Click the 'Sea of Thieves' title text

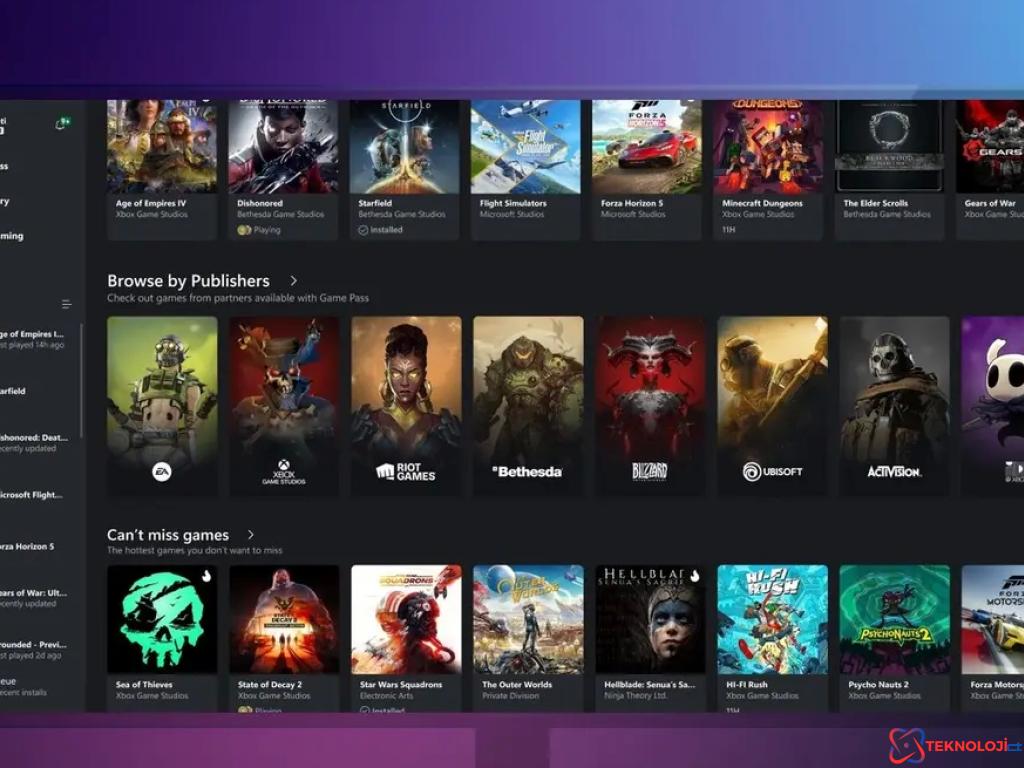coord(144,684)
